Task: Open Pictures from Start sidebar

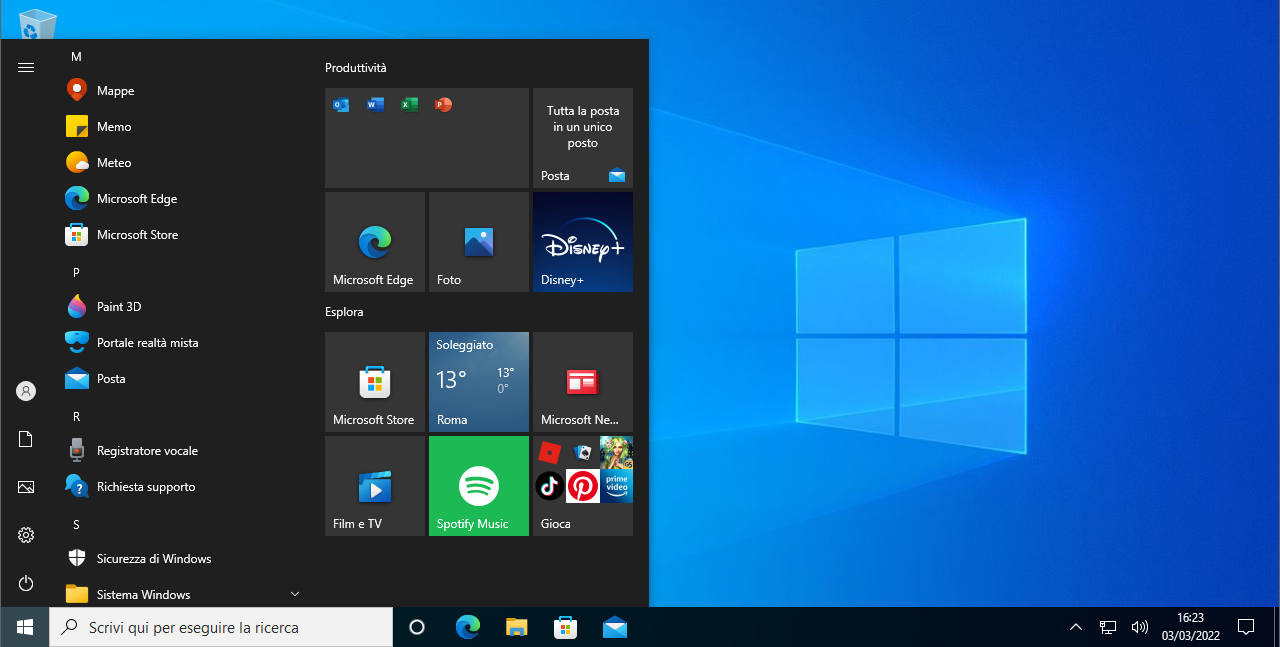Action: click(26, 487)
